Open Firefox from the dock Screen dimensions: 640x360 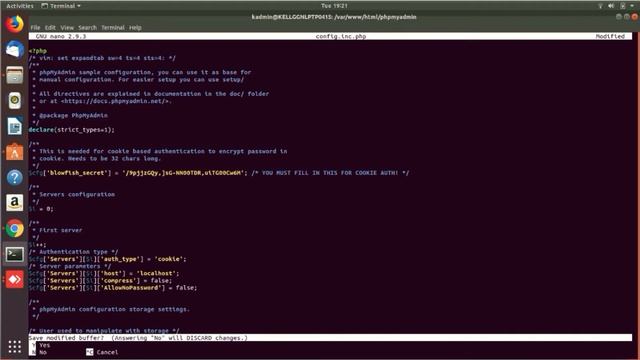[x=15, y=24]
